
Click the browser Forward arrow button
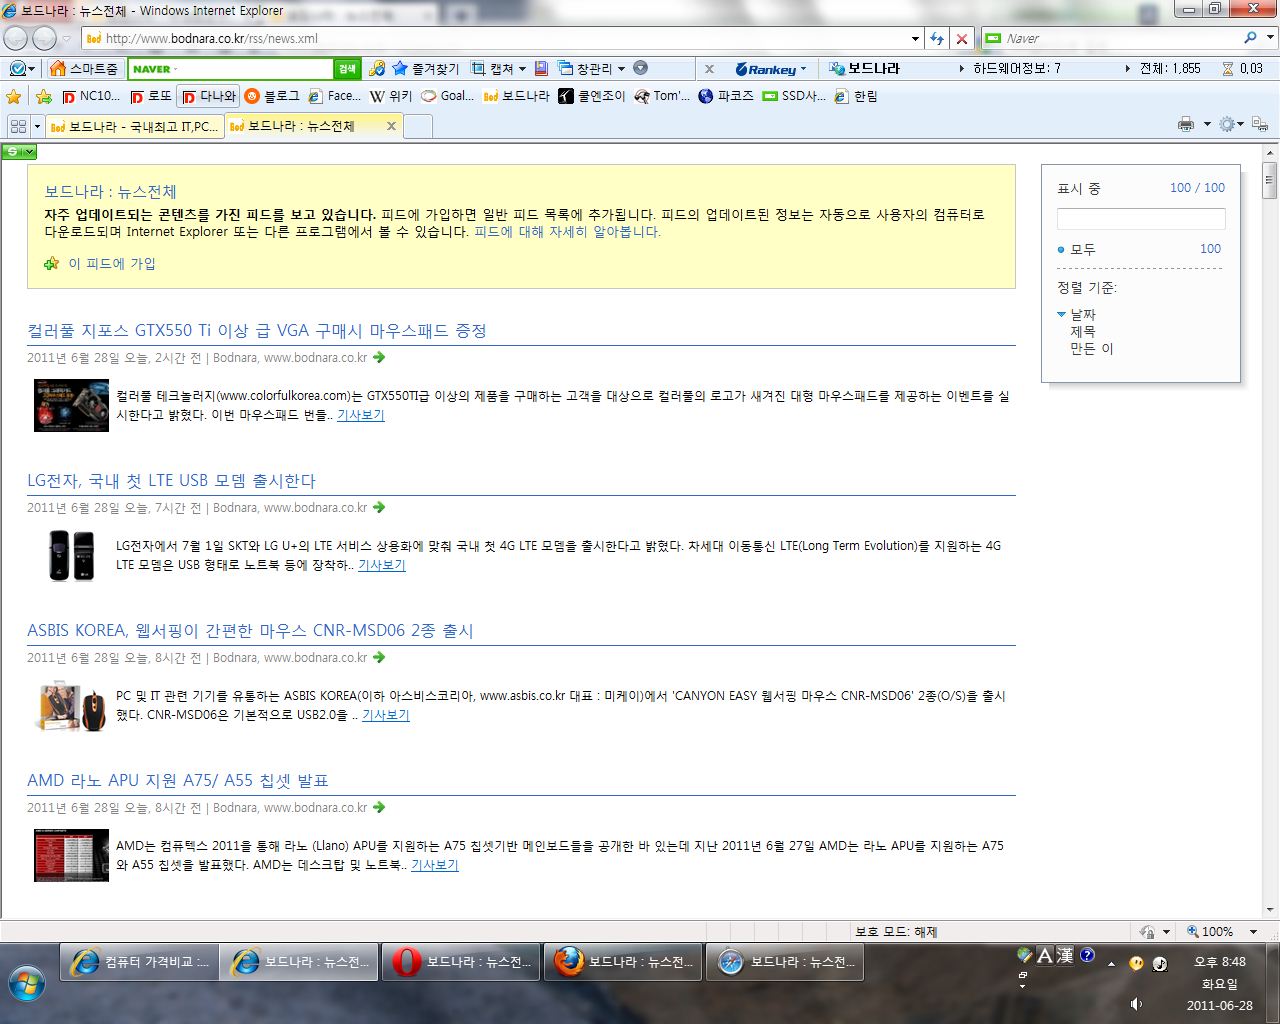(45, 38)
